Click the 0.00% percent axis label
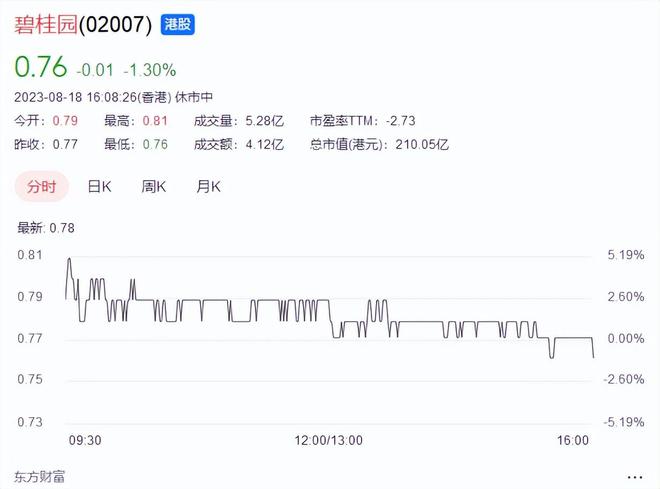This screenshot has height=489, width=660. (625, 338)
